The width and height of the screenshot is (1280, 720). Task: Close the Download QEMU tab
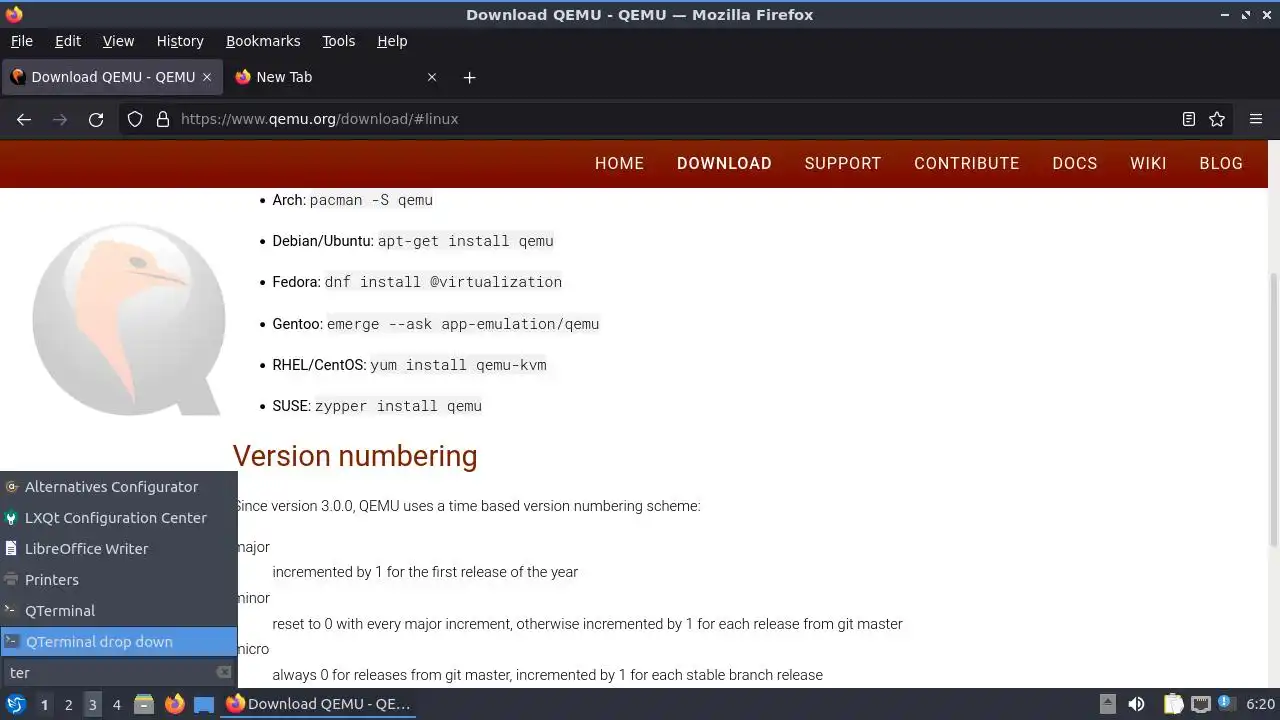(x=207, y=77)
